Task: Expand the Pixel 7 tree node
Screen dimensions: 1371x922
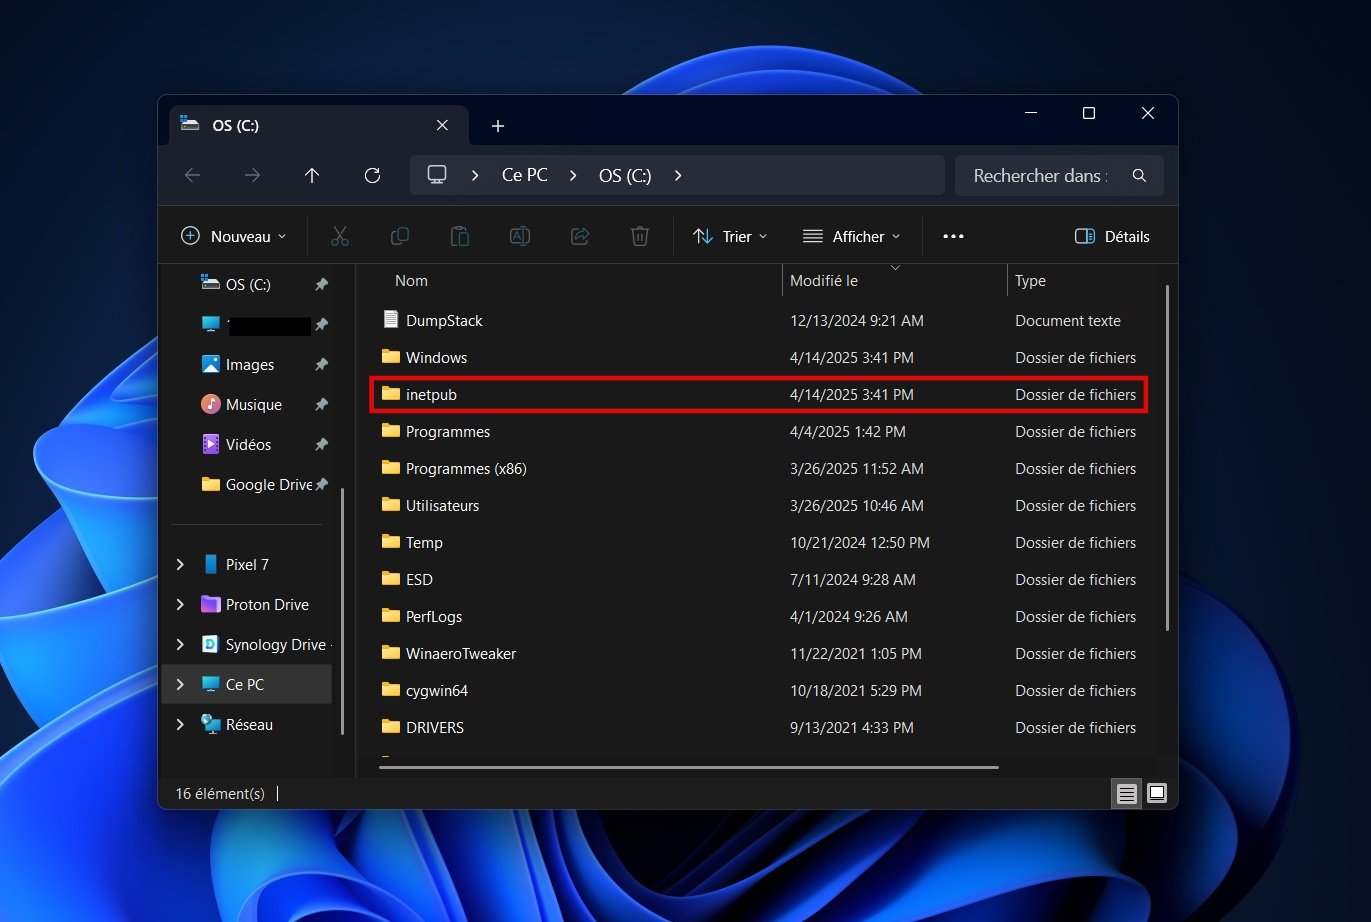Action: tap(180, 565)
